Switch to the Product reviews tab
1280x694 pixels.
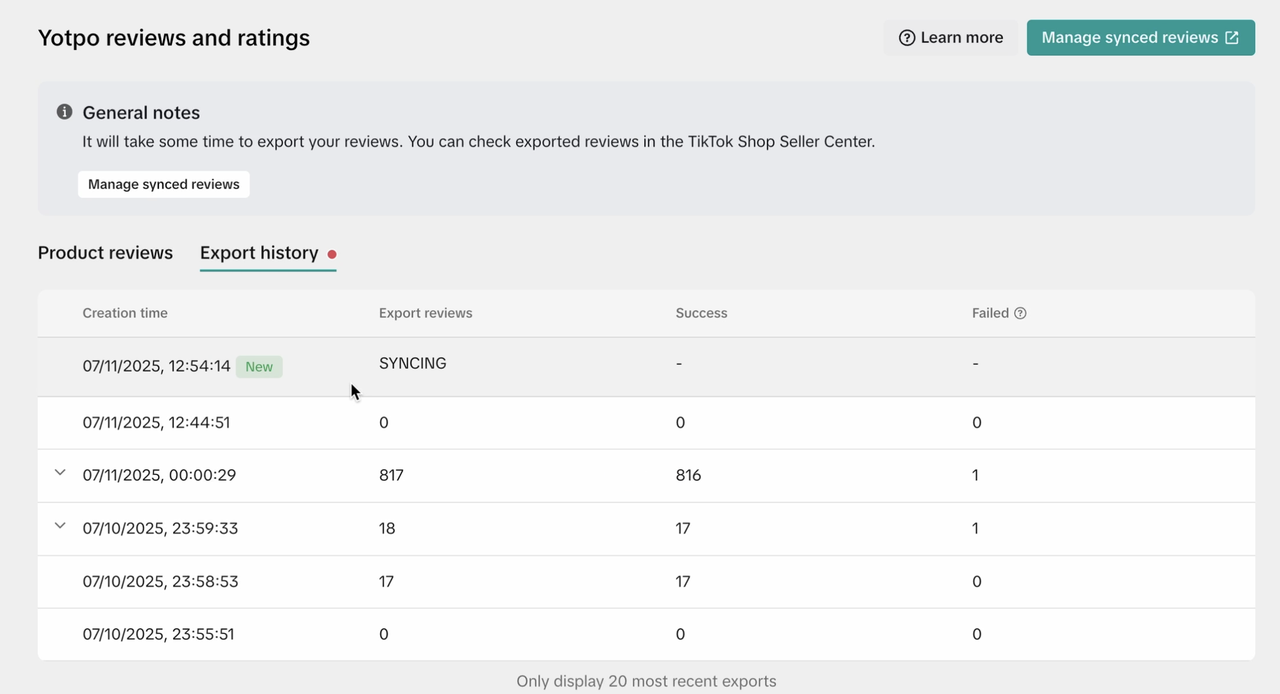[105, 253]
